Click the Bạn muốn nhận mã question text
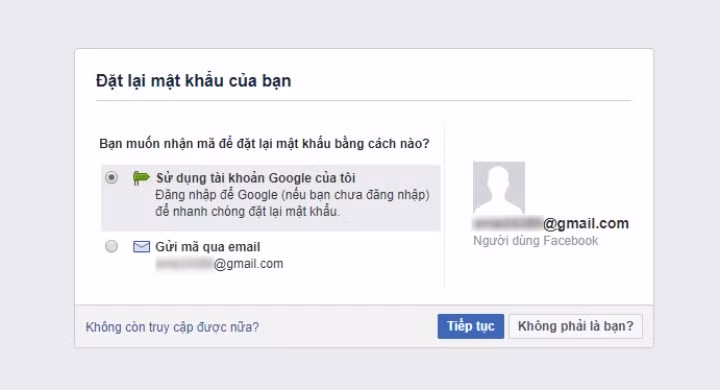Screen dimensions: 720x390 pos(264,143)
